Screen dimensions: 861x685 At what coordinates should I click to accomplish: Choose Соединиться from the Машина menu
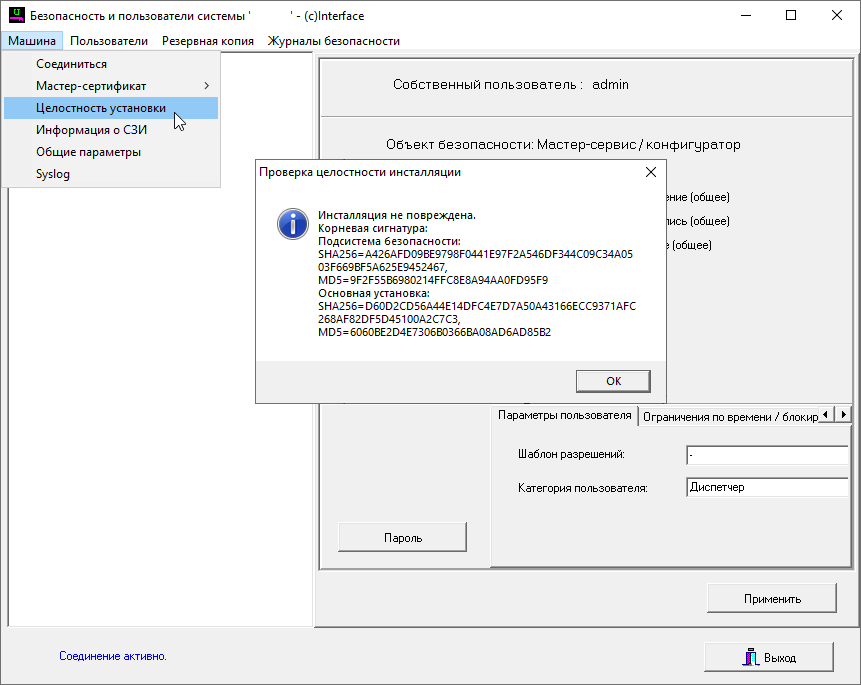(71, 64)
